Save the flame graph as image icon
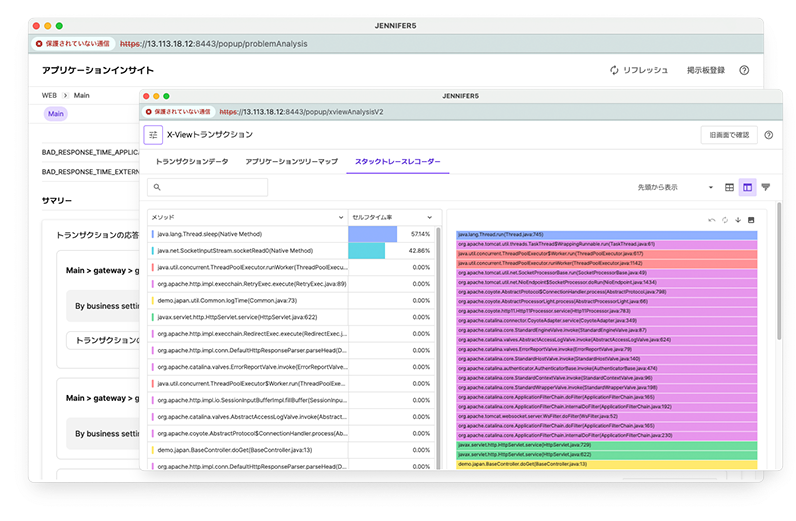The height and width of the screenshot is (521, 796). (x=751, y=220)
